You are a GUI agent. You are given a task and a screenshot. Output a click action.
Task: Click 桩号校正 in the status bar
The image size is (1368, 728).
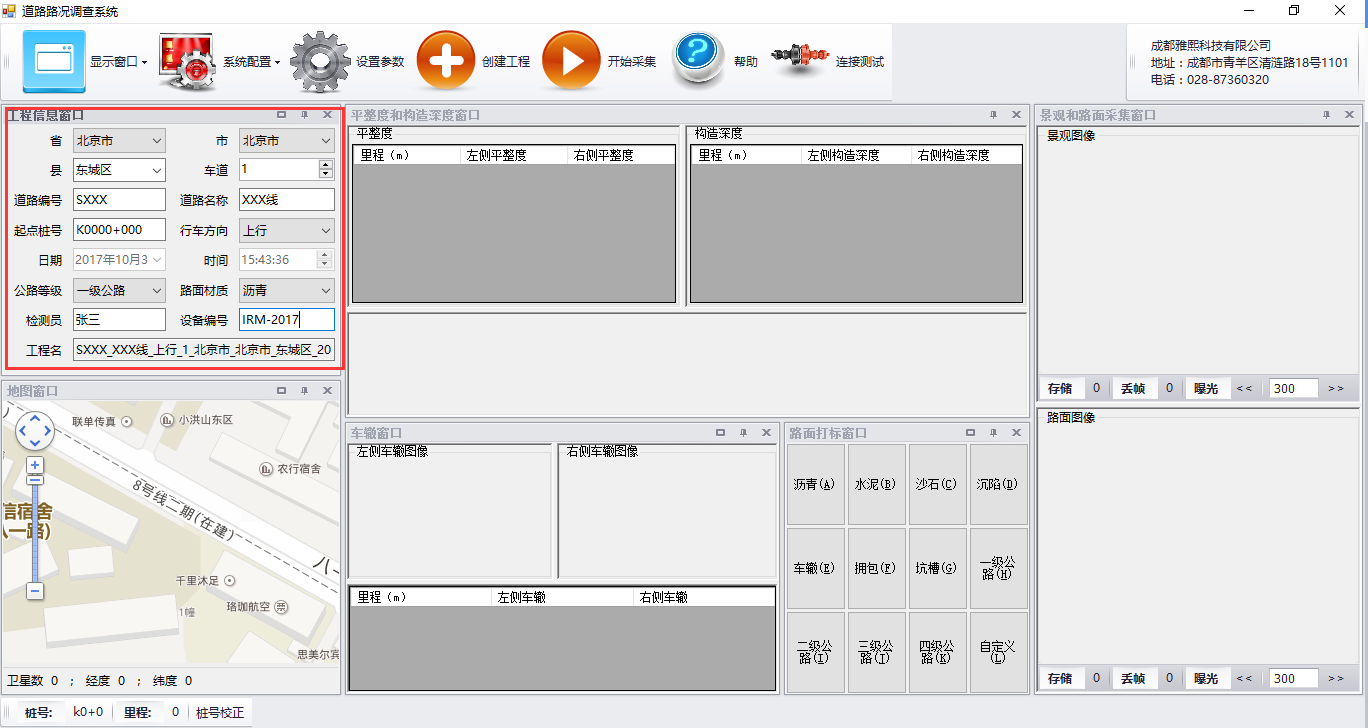(x=220, y=713)
